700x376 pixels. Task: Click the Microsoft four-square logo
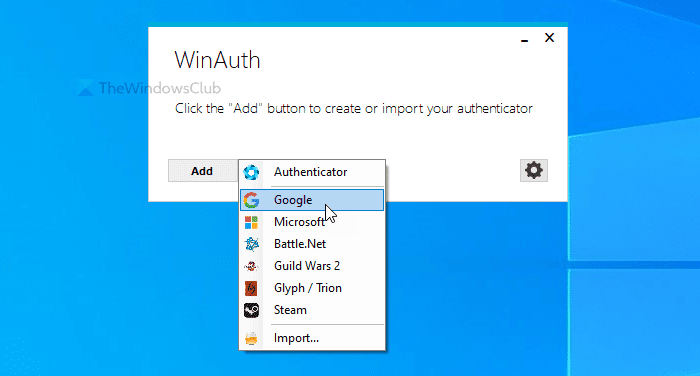251,222
